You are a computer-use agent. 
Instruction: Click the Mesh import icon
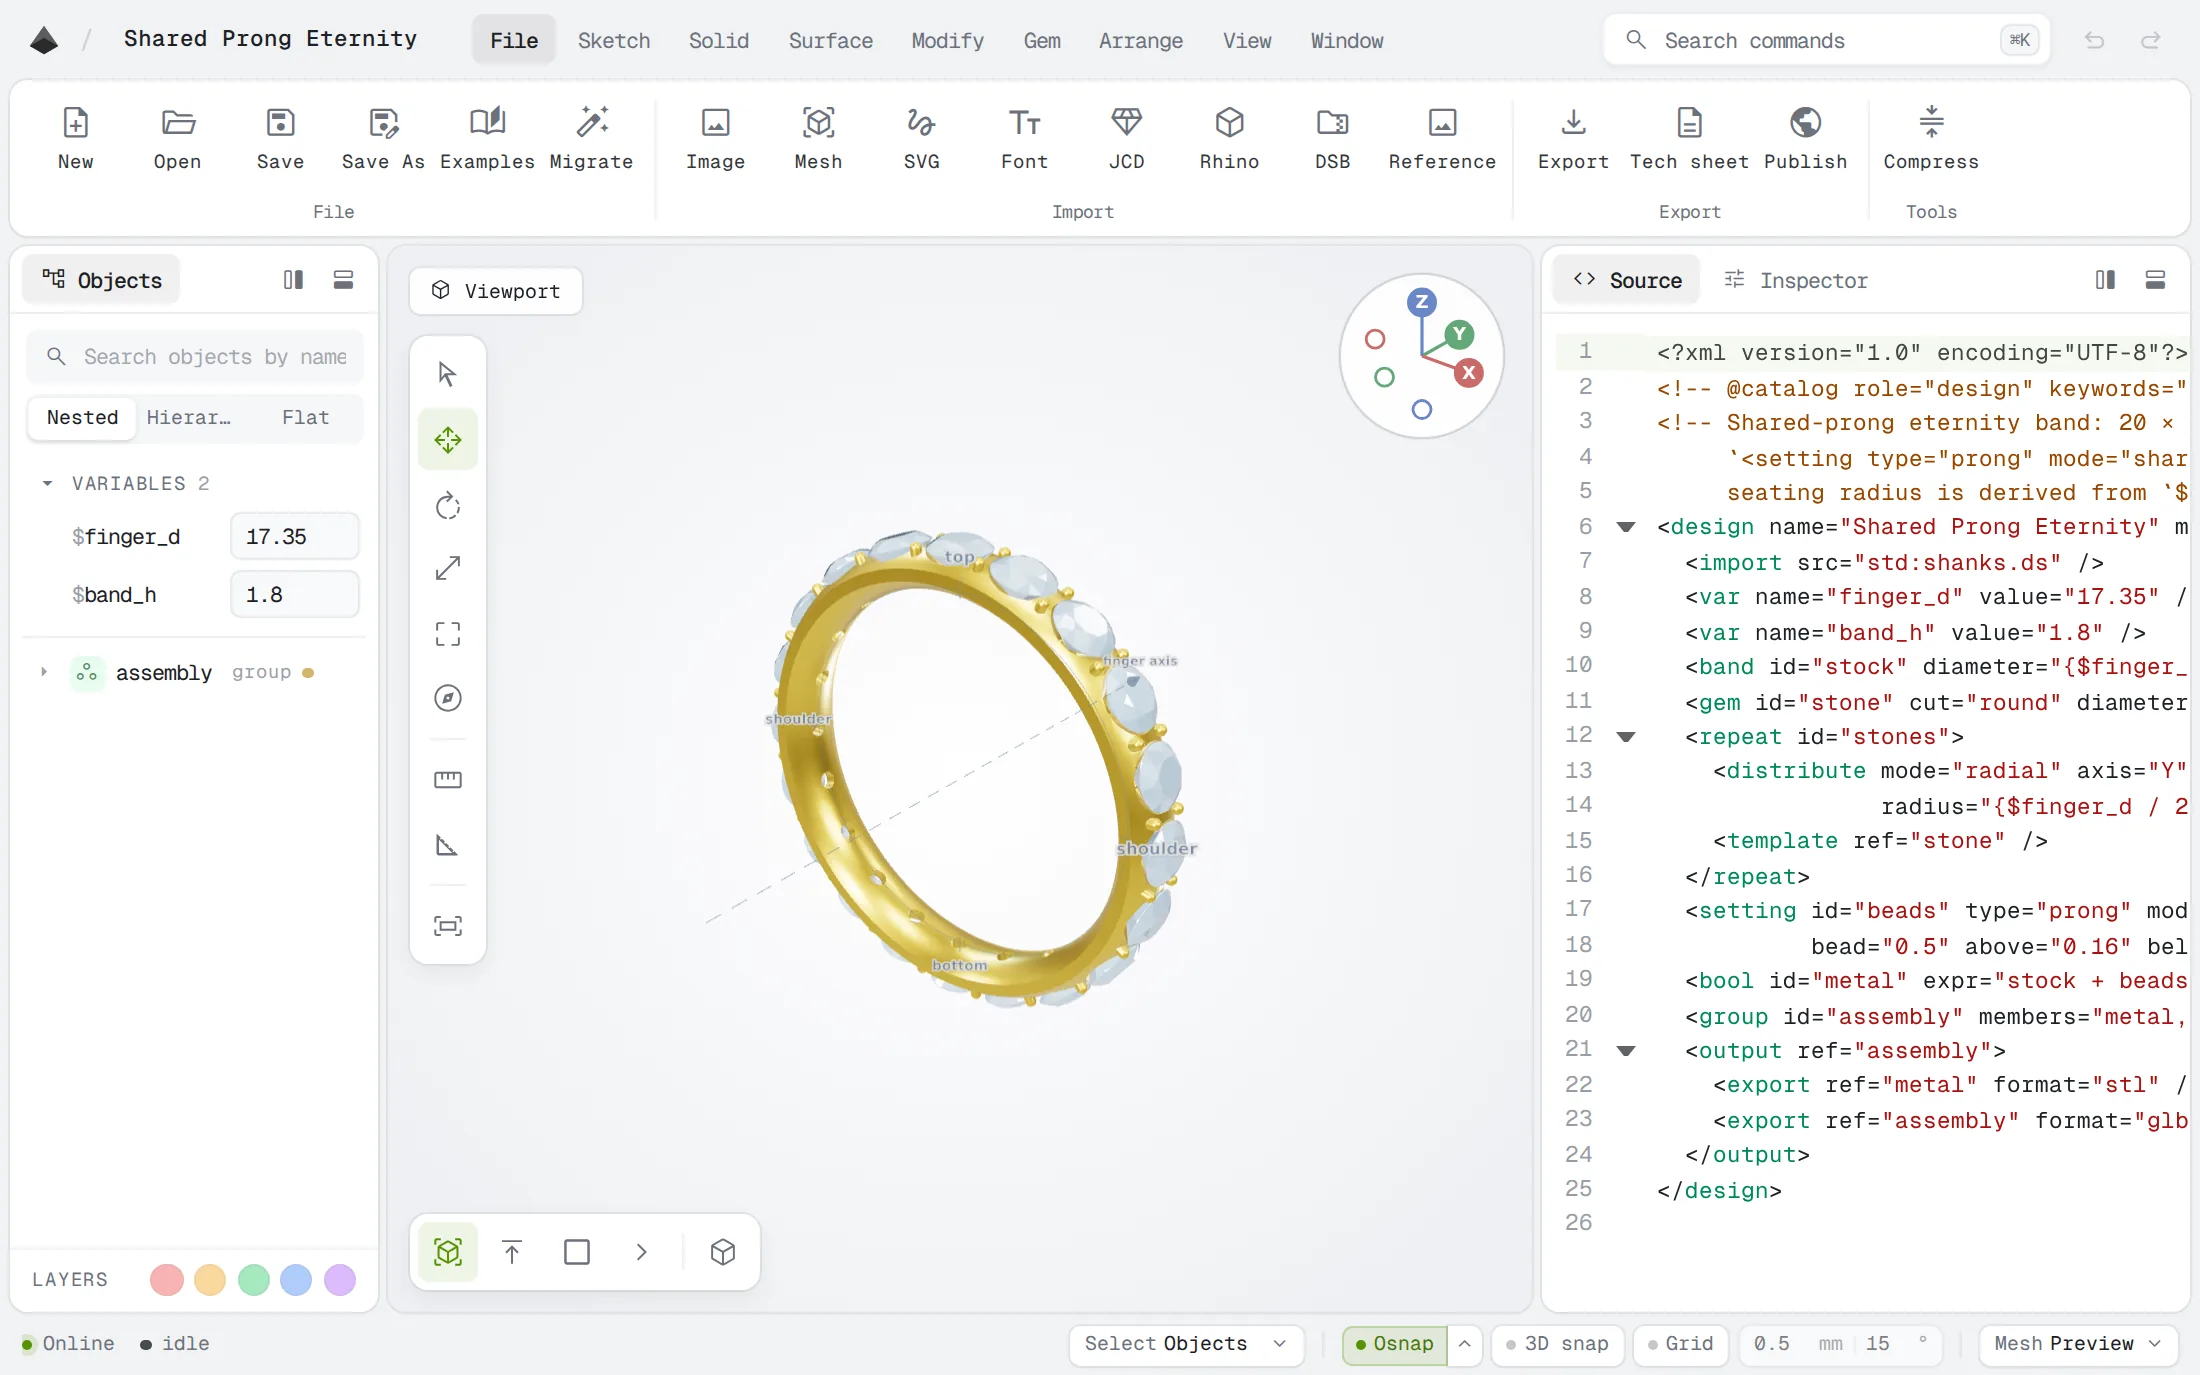coord(818,139)
